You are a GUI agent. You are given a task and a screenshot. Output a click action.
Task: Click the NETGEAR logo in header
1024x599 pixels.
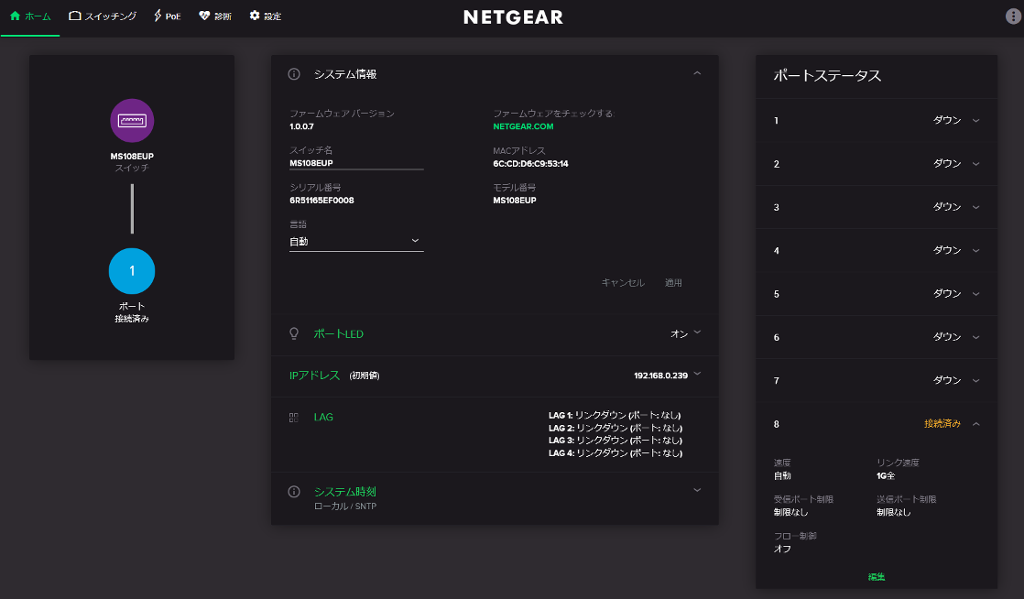pyautogui.click(x=513, y=17)
